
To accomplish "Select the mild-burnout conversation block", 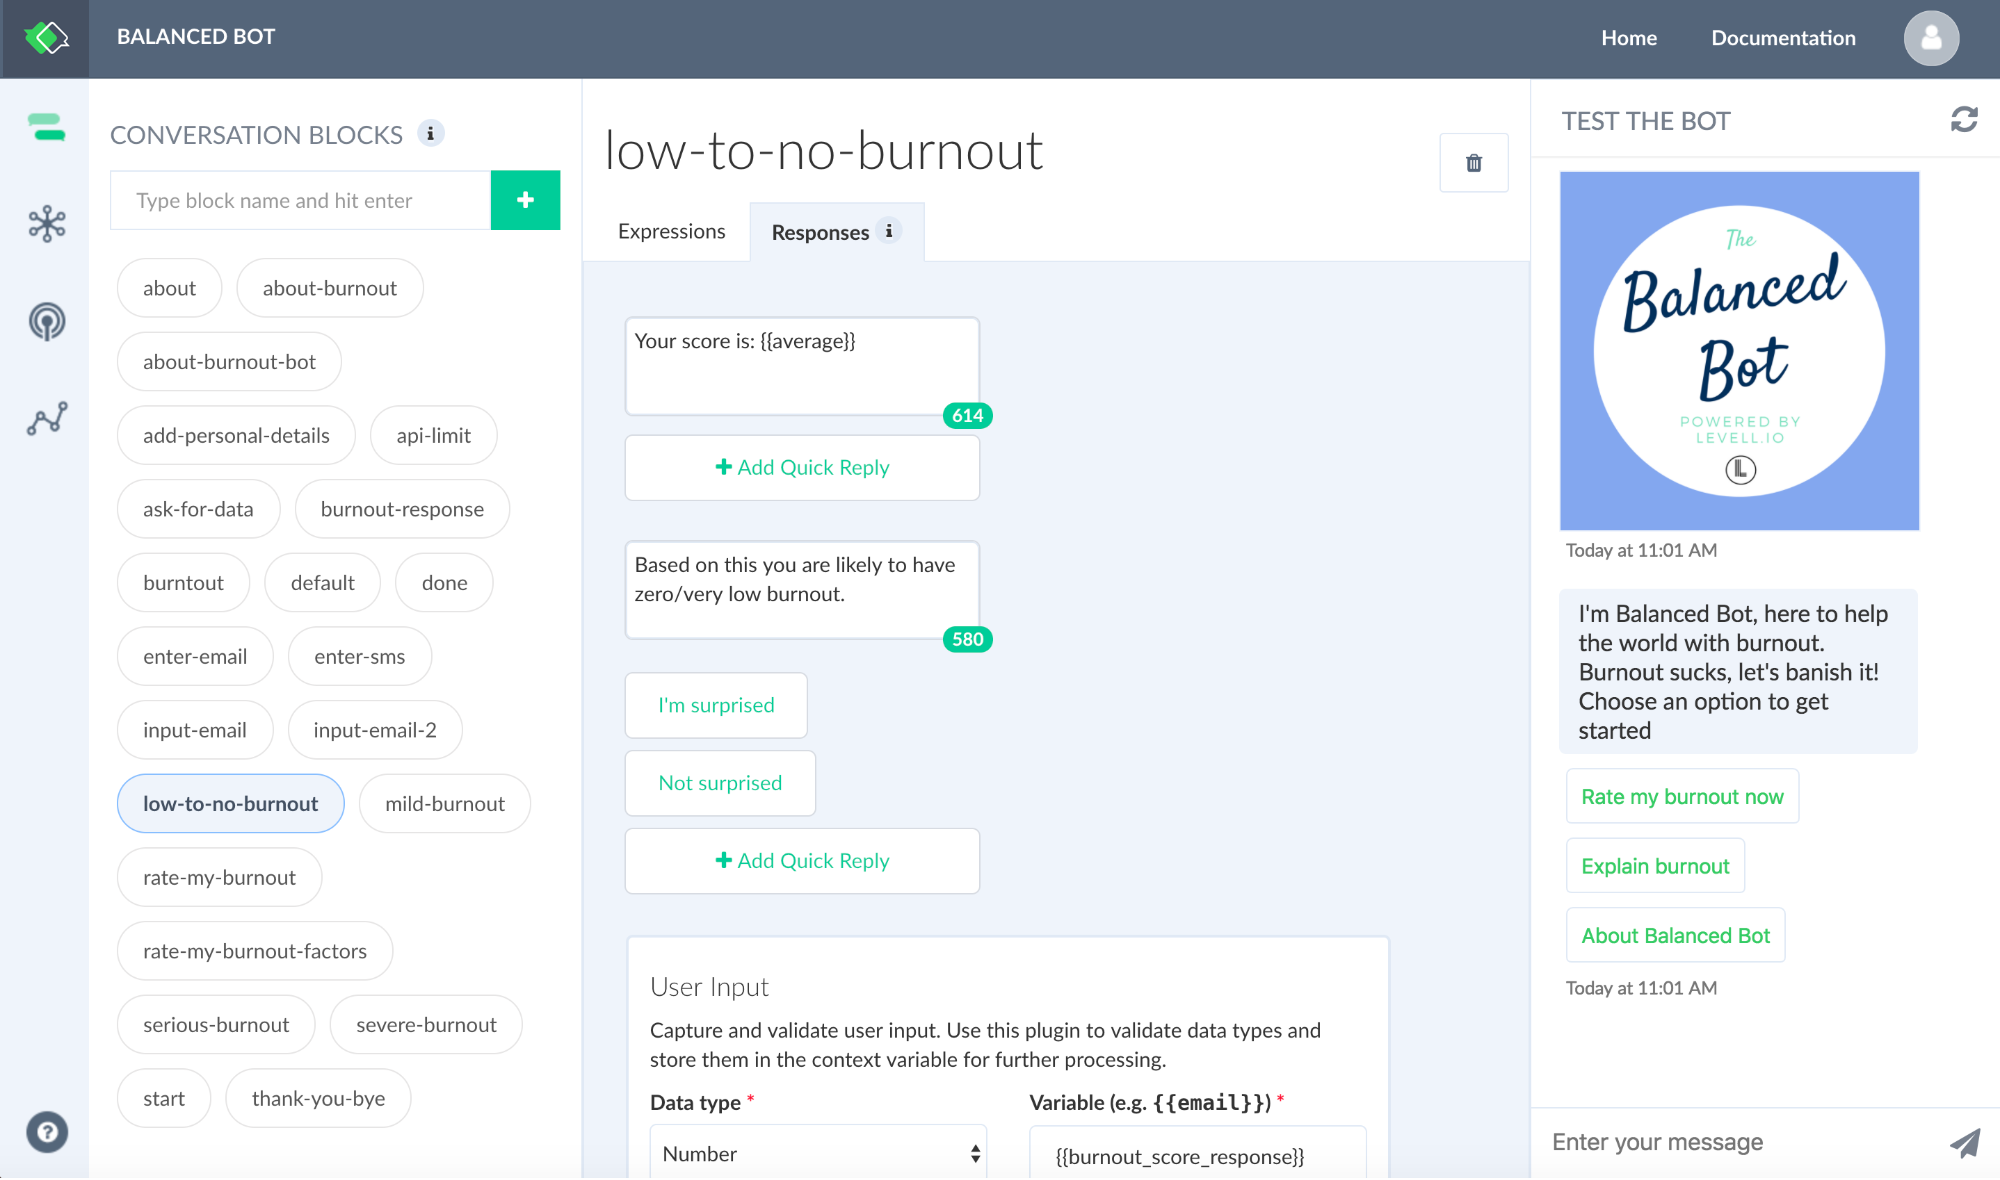I will pos(444,803).
